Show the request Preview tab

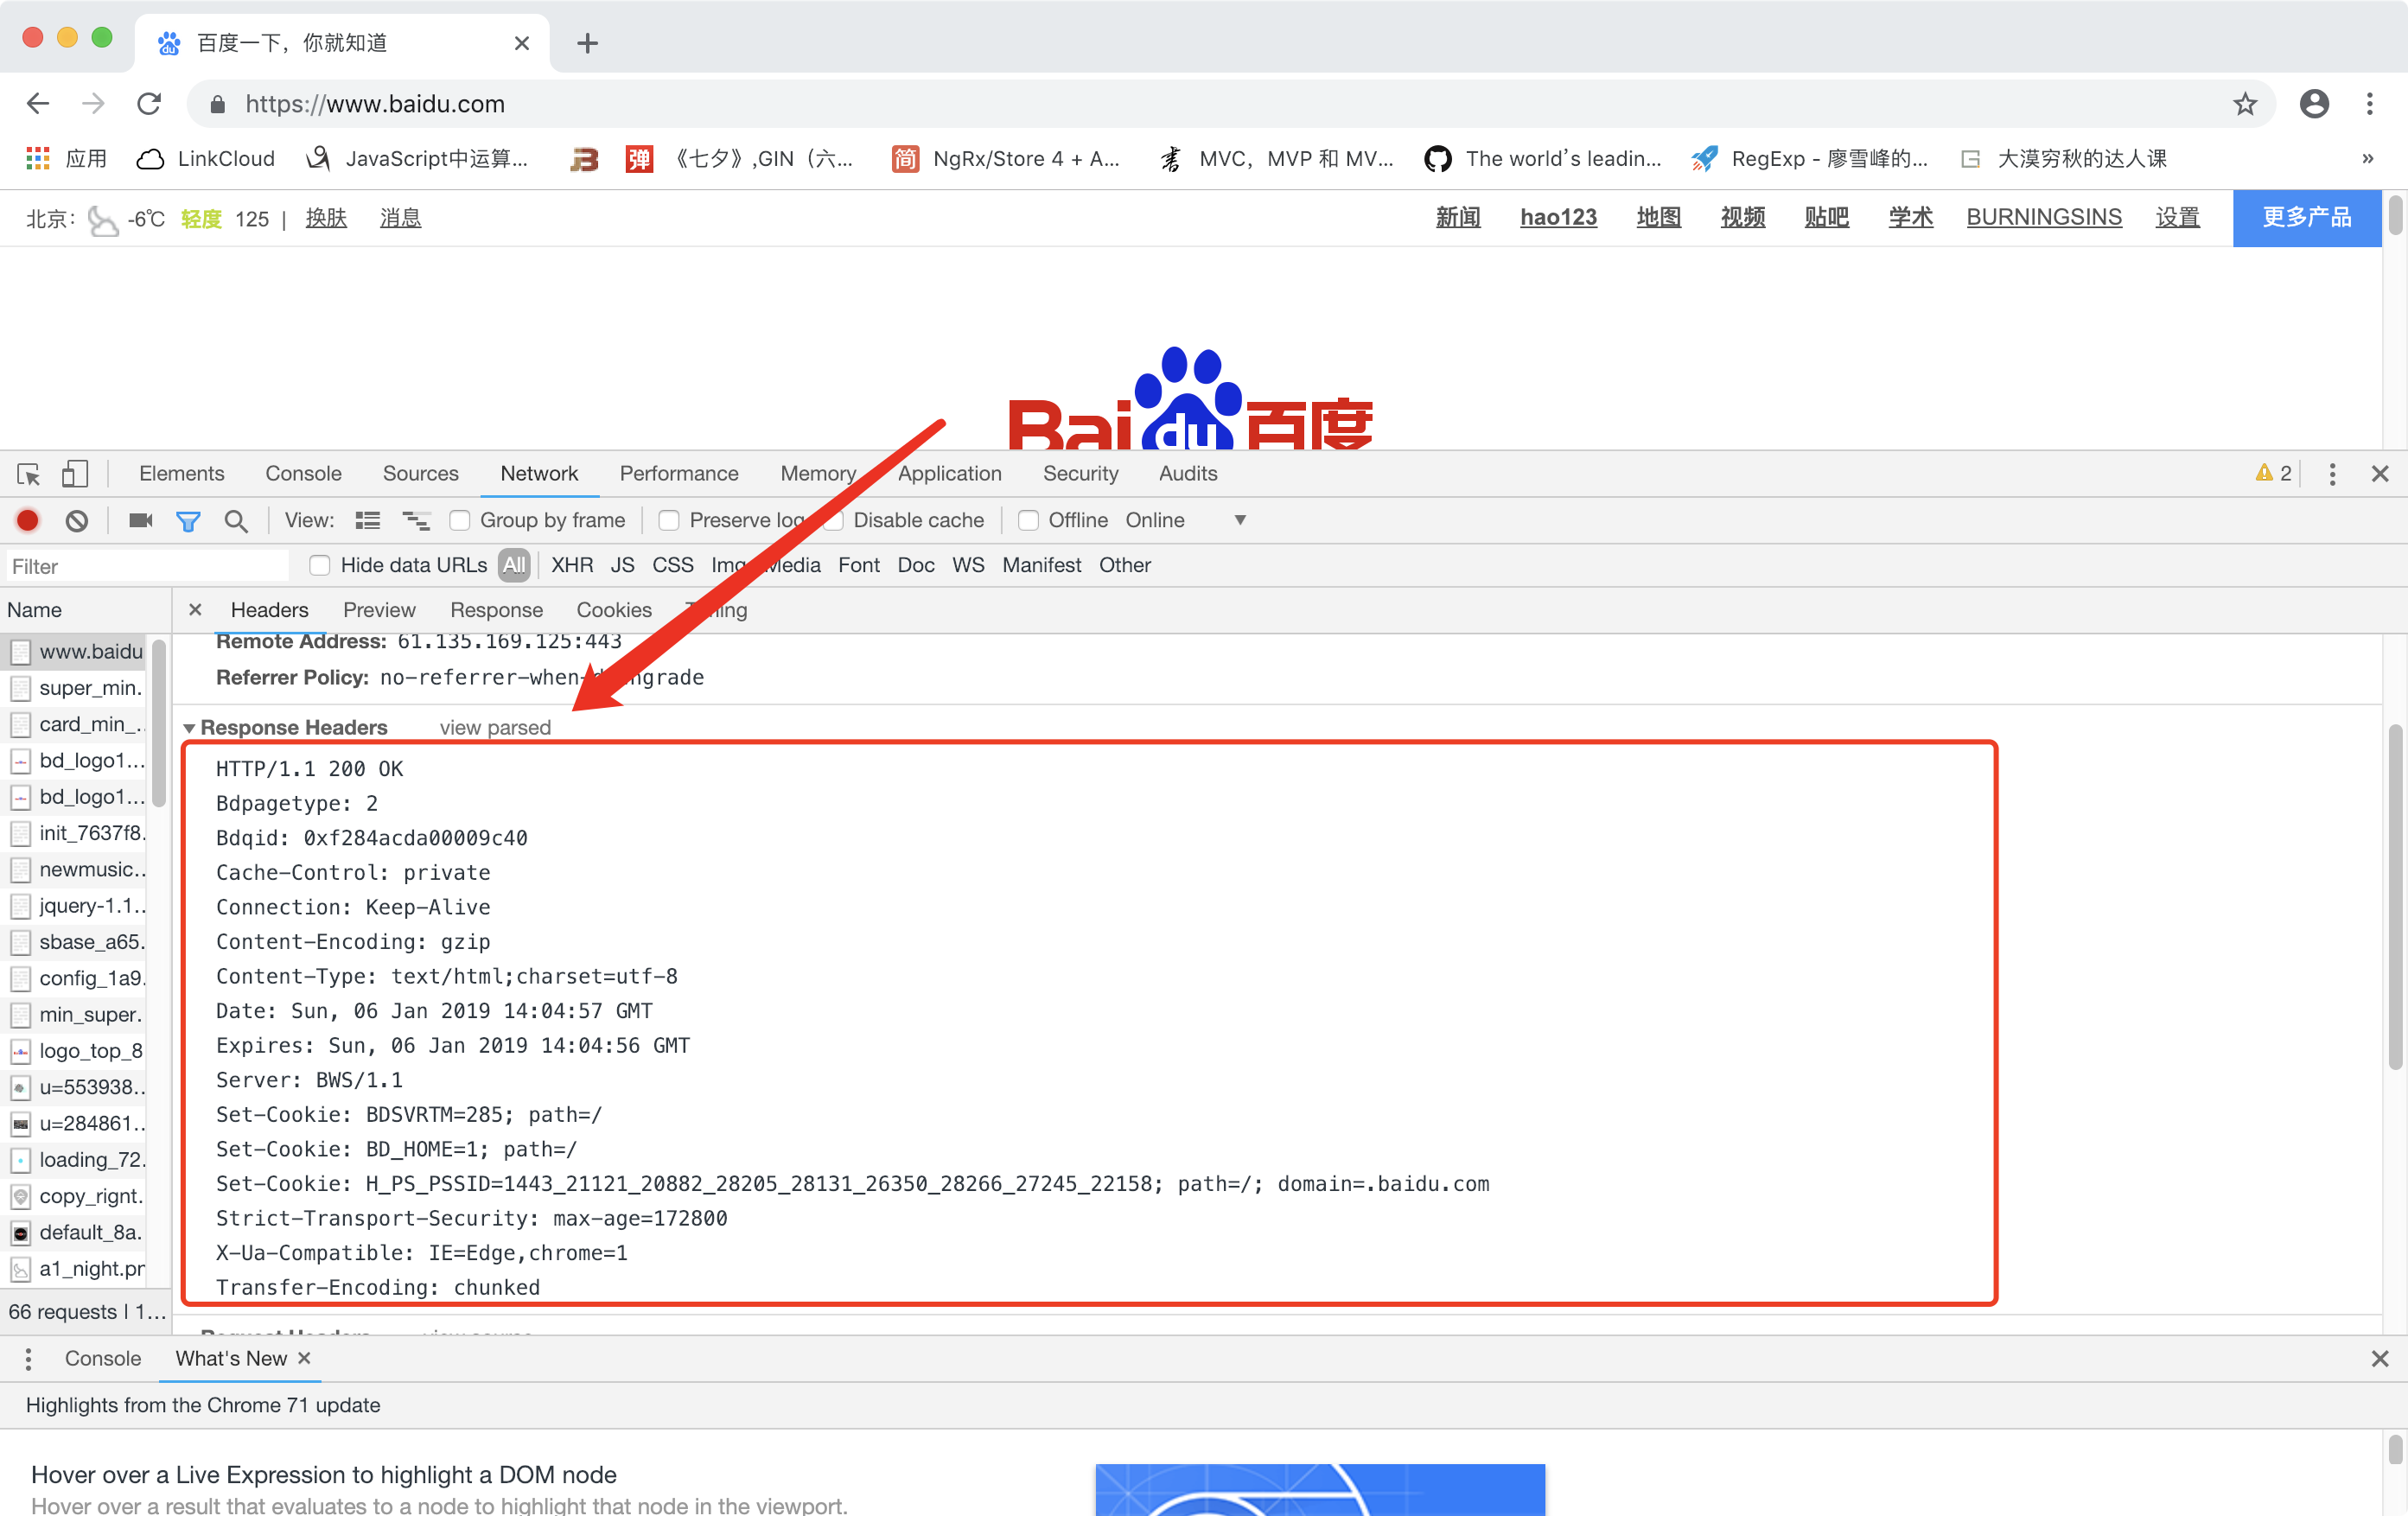pyautogui.click(x=379, y=609)
